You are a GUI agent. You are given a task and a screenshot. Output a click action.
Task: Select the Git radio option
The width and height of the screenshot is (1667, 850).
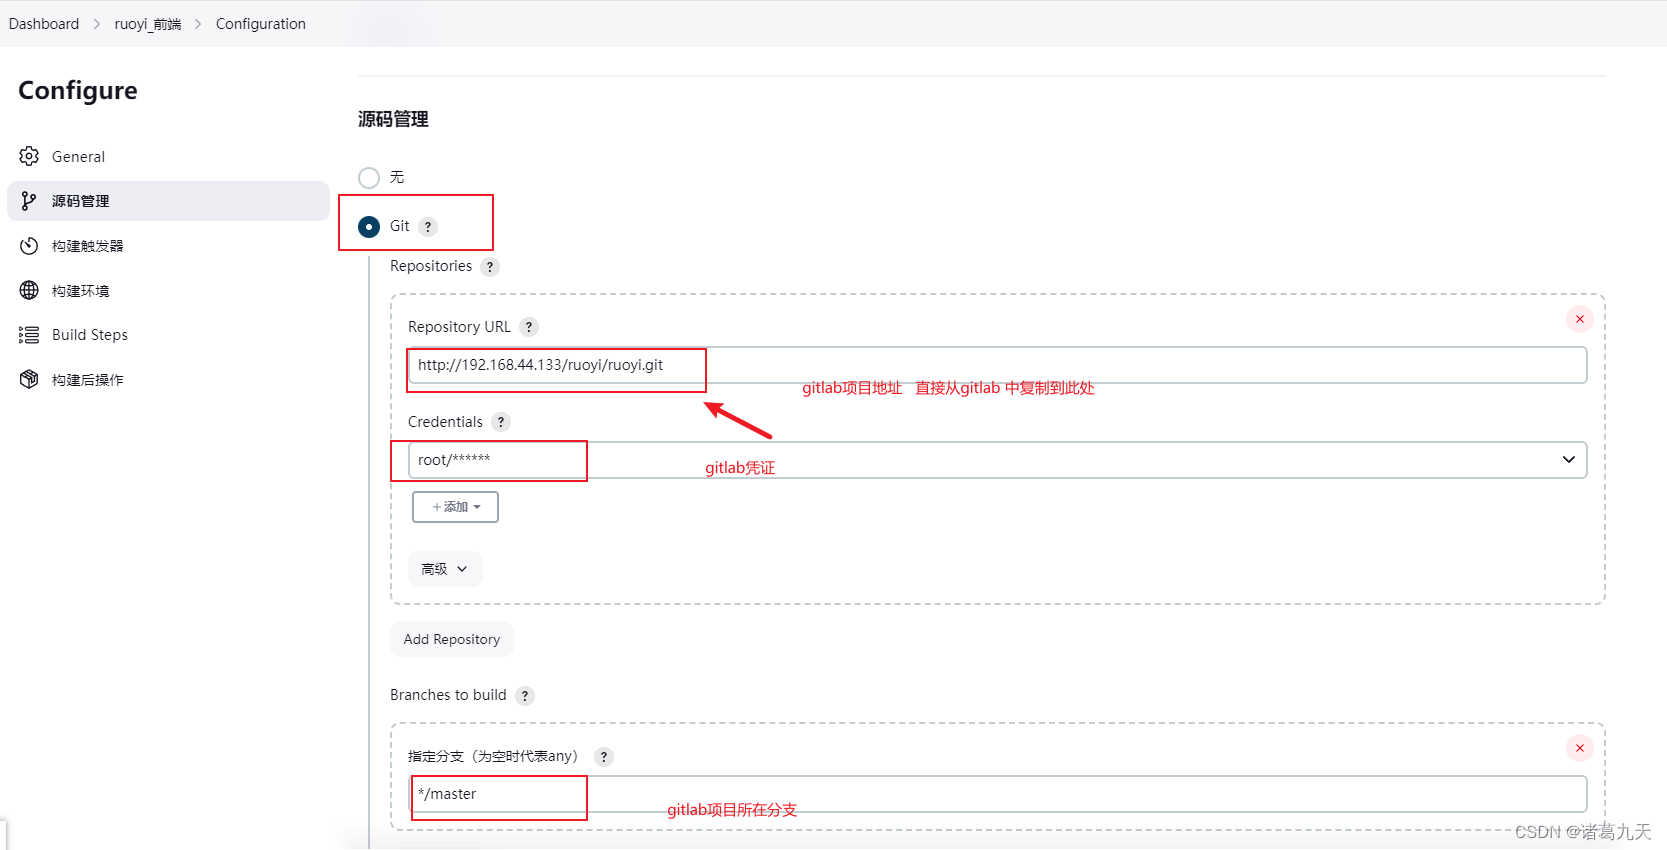click(x=369, y=226)
